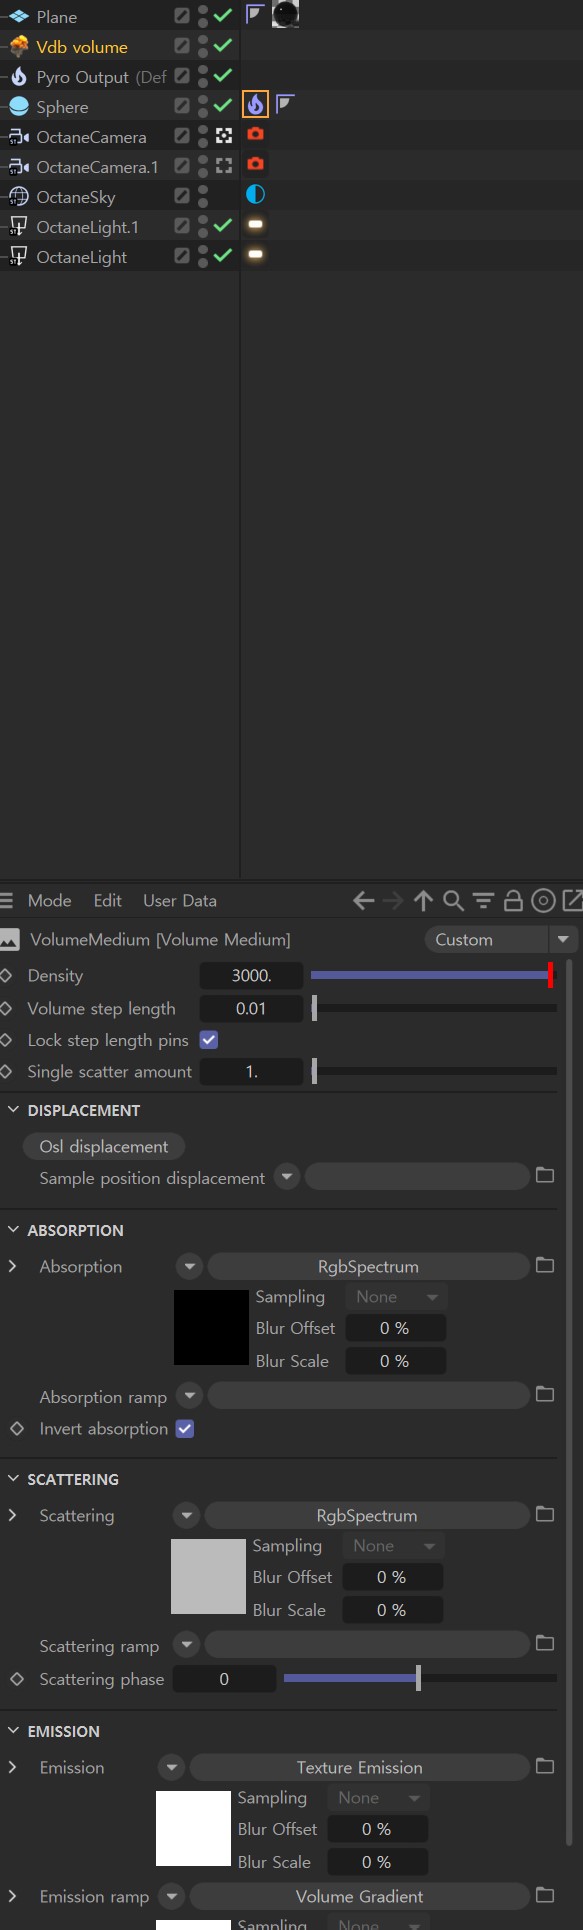Screen dimensions: 583x1930
Task: Open the User Data menu
Action: tap(180, 900)
